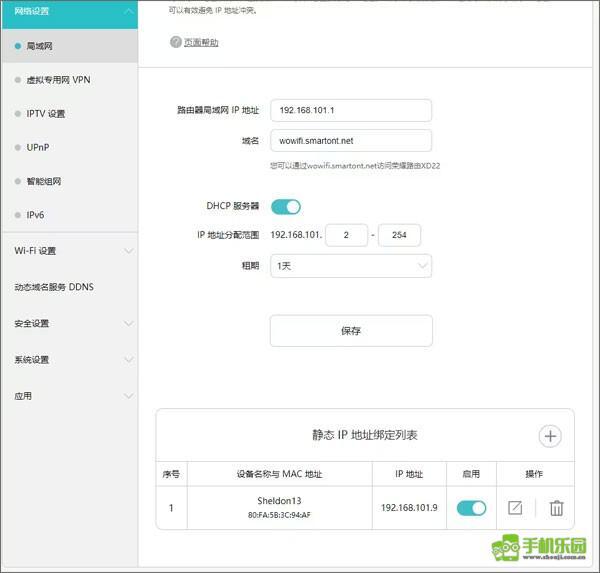Toggle the DHCP 服务器 switch

286,206
